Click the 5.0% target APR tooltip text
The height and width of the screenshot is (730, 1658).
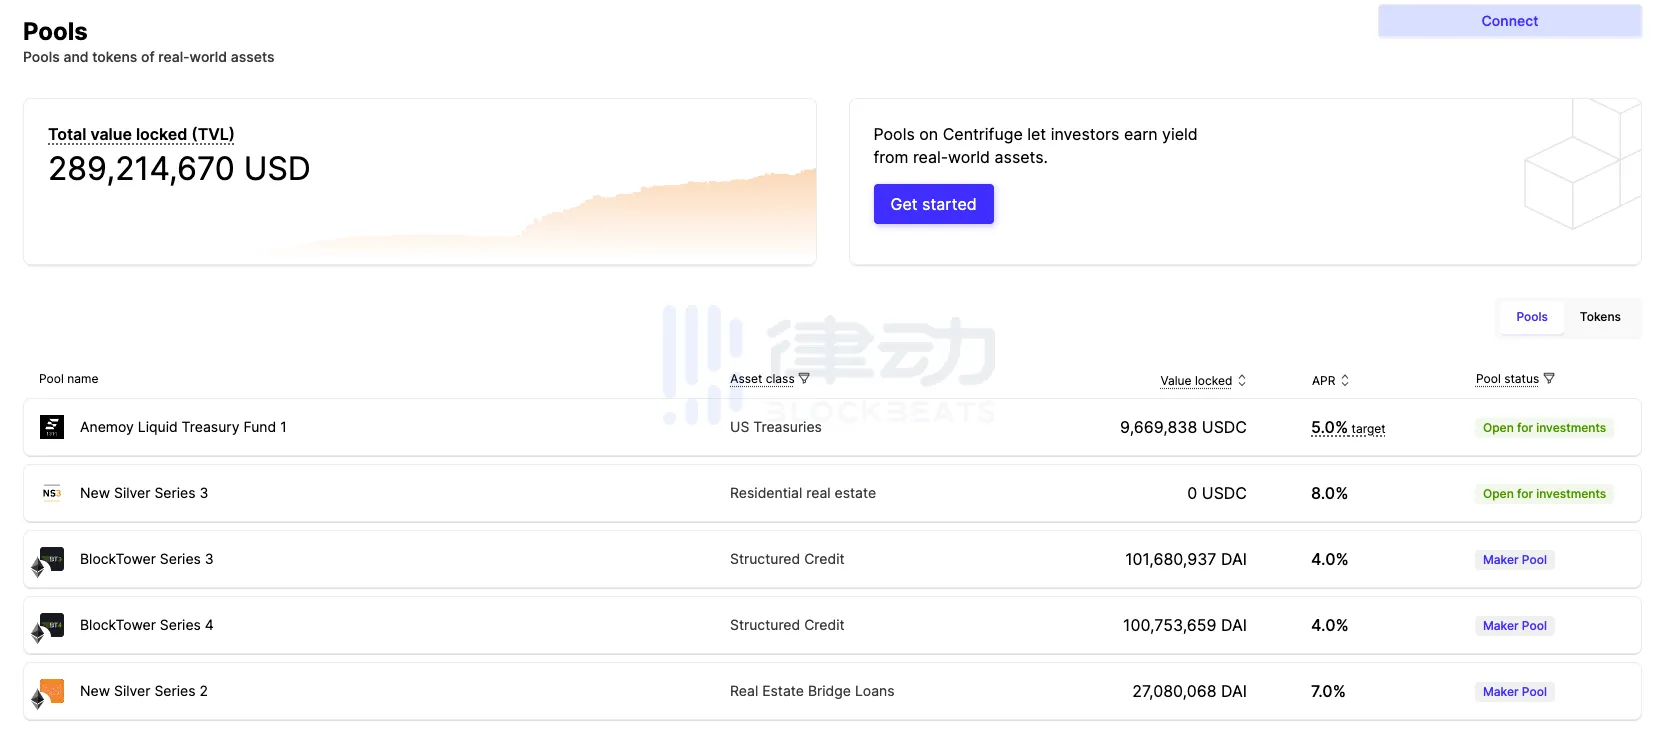coord(1347,428)
